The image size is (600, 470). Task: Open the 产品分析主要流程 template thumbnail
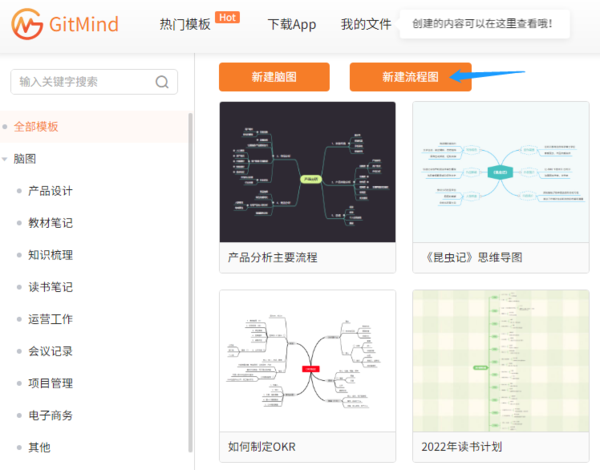(307, 171)
